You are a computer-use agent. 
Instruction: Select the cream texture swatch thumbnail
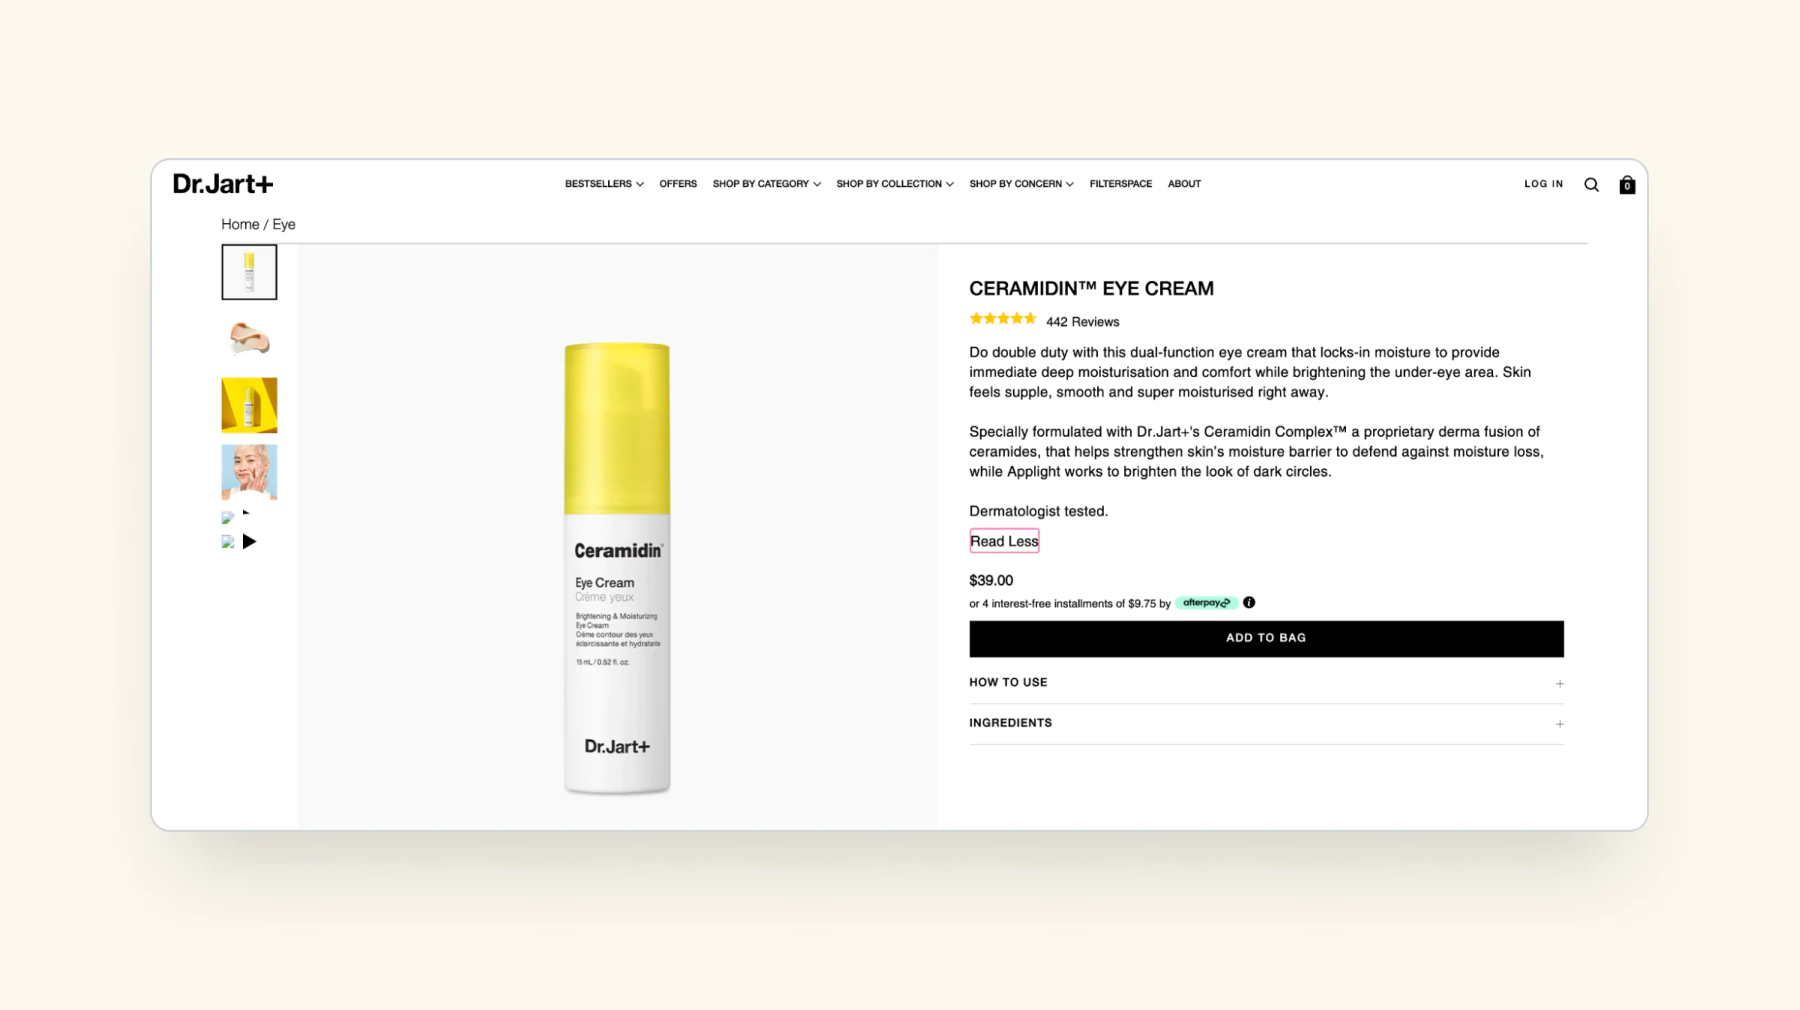pyautogui.click(x=249, y=339)
